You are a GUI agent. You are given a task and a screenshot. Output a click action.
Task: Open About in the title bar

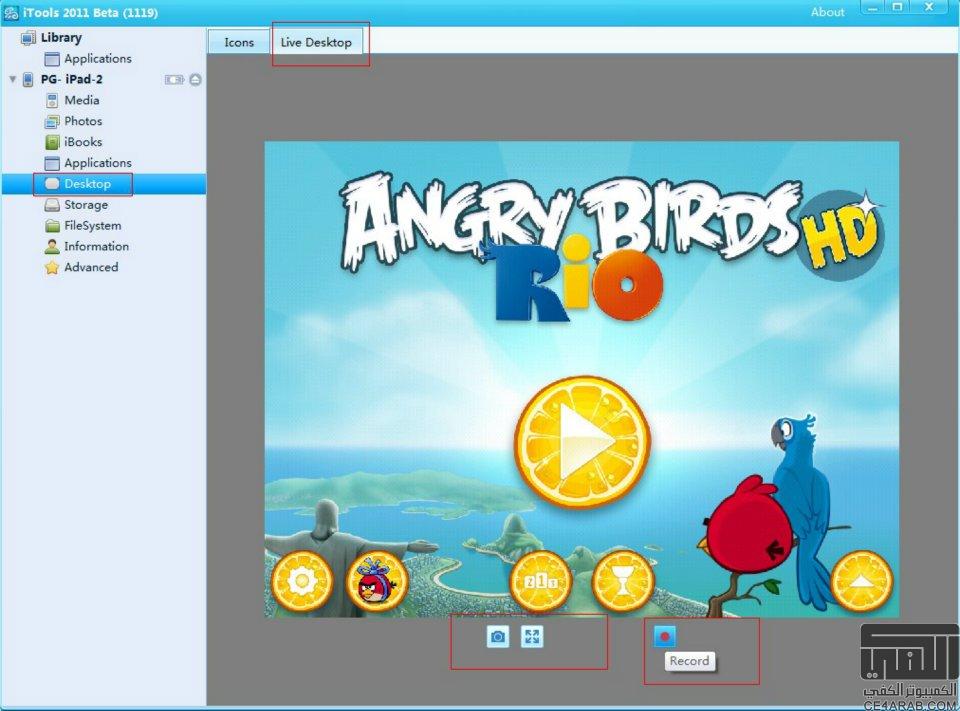pos(827,12)
